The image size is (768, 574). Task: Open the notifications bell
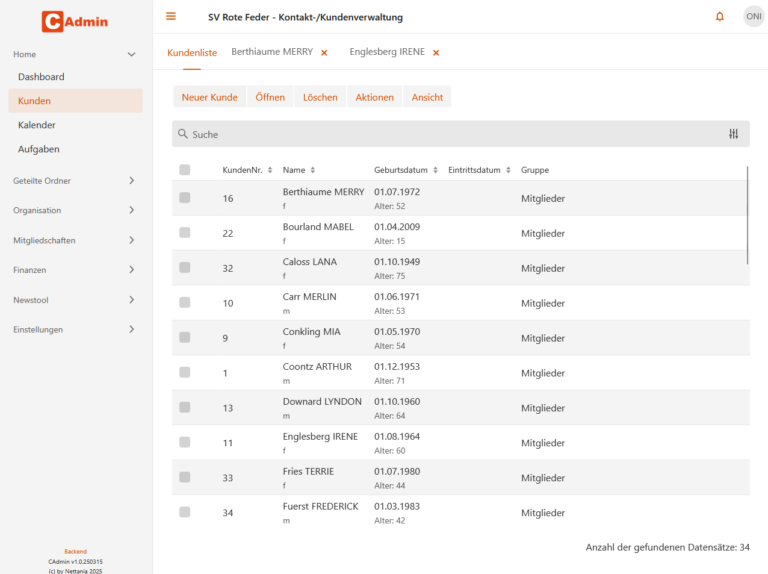(x=720, y=17)
